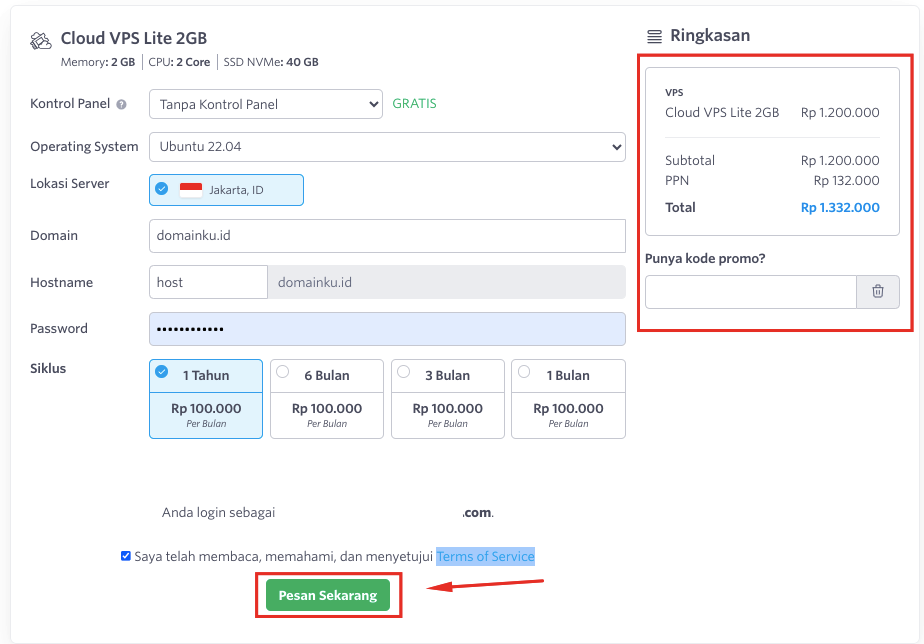
Task: Click the domainku.id Domain input field
Action: (x=388, y=235)
